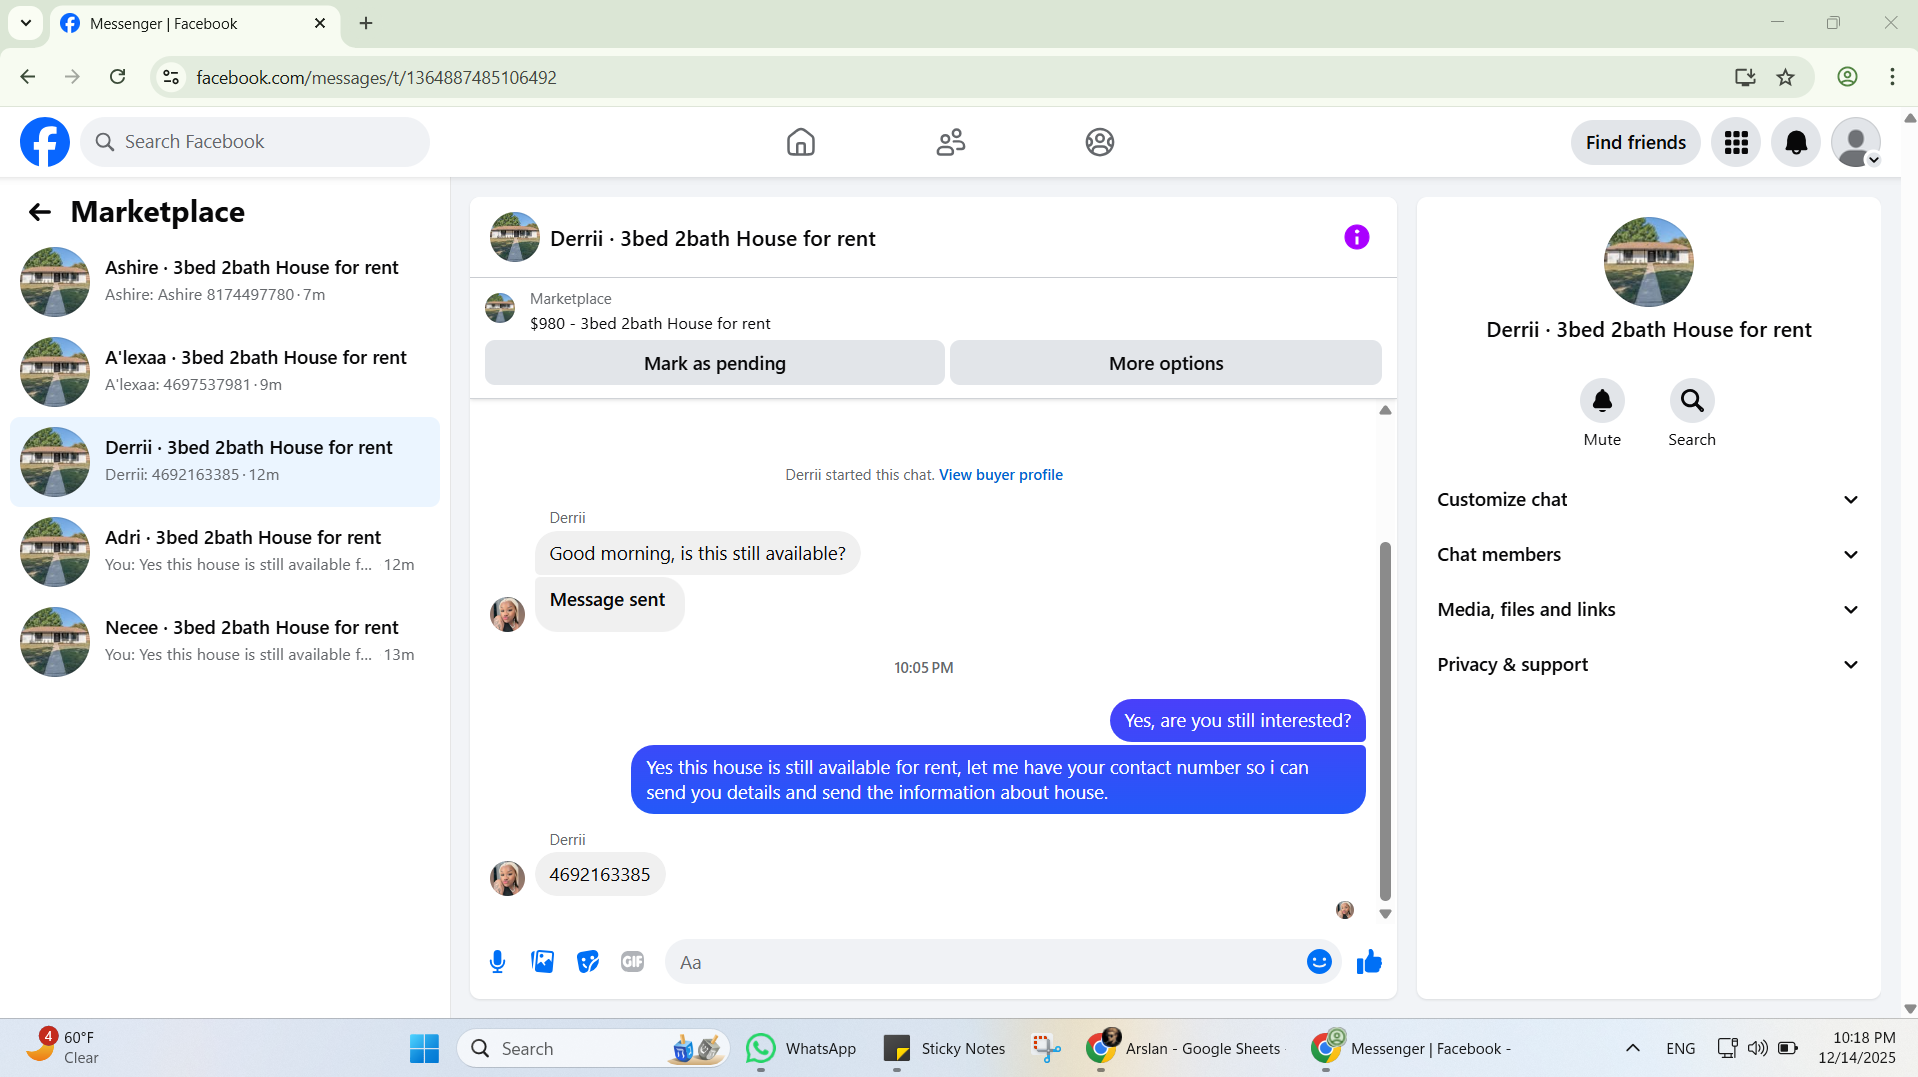Viewport: 1918px width, 1077px height.
Task: Open the GIF picker
Action: coord(632,962)
